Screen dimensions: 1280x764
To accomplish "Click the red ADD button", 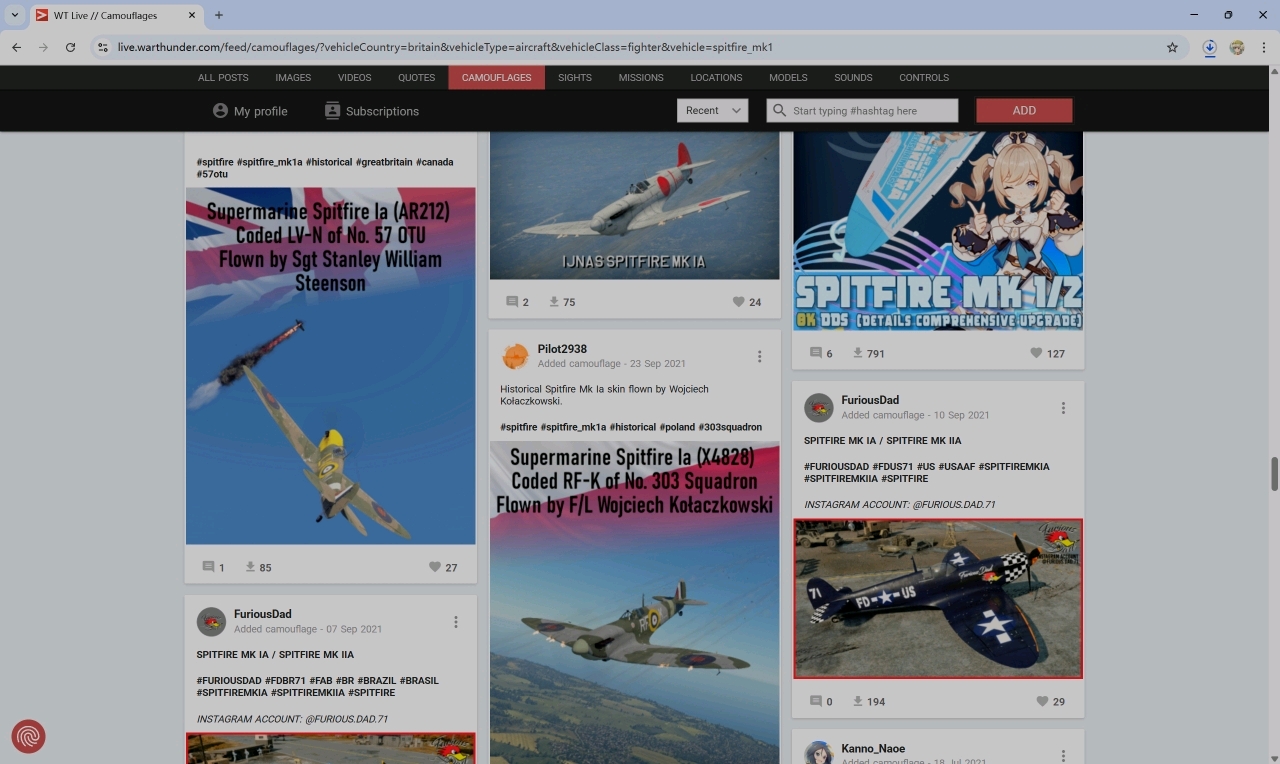I will [x=1024, y=111].
